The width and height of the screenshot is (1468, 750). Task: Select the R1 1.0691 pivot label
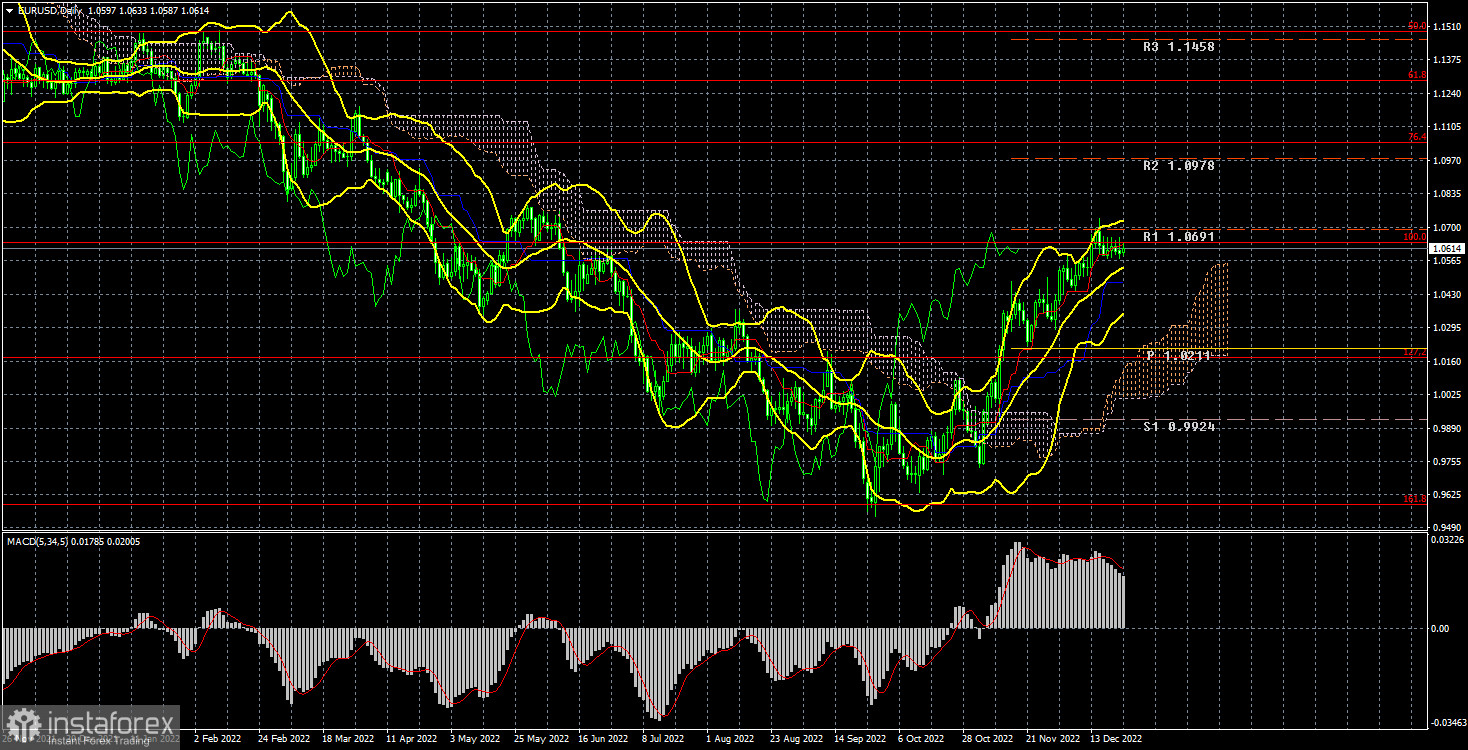1179,237
